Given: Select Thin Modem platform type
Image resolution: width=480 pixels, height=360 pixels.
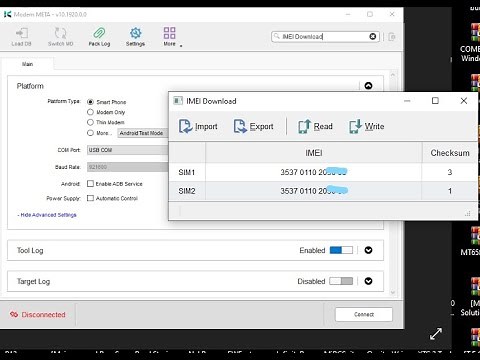Looking at the screenshot, I should click(90, 122).
